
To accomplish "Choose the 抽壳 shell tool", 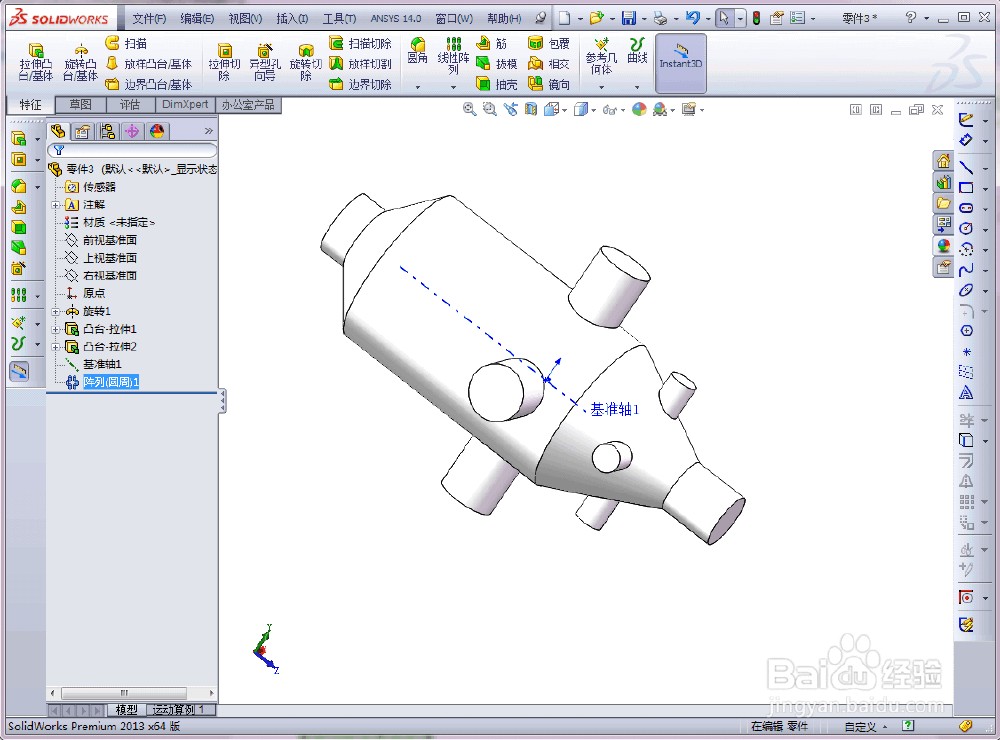I will click(x=496, y=84).
